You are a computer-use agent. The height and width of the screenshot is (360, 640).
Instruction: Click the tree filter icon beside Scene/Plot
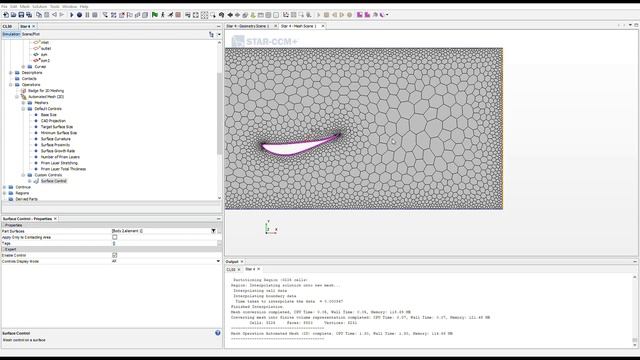tap(211, 35)
